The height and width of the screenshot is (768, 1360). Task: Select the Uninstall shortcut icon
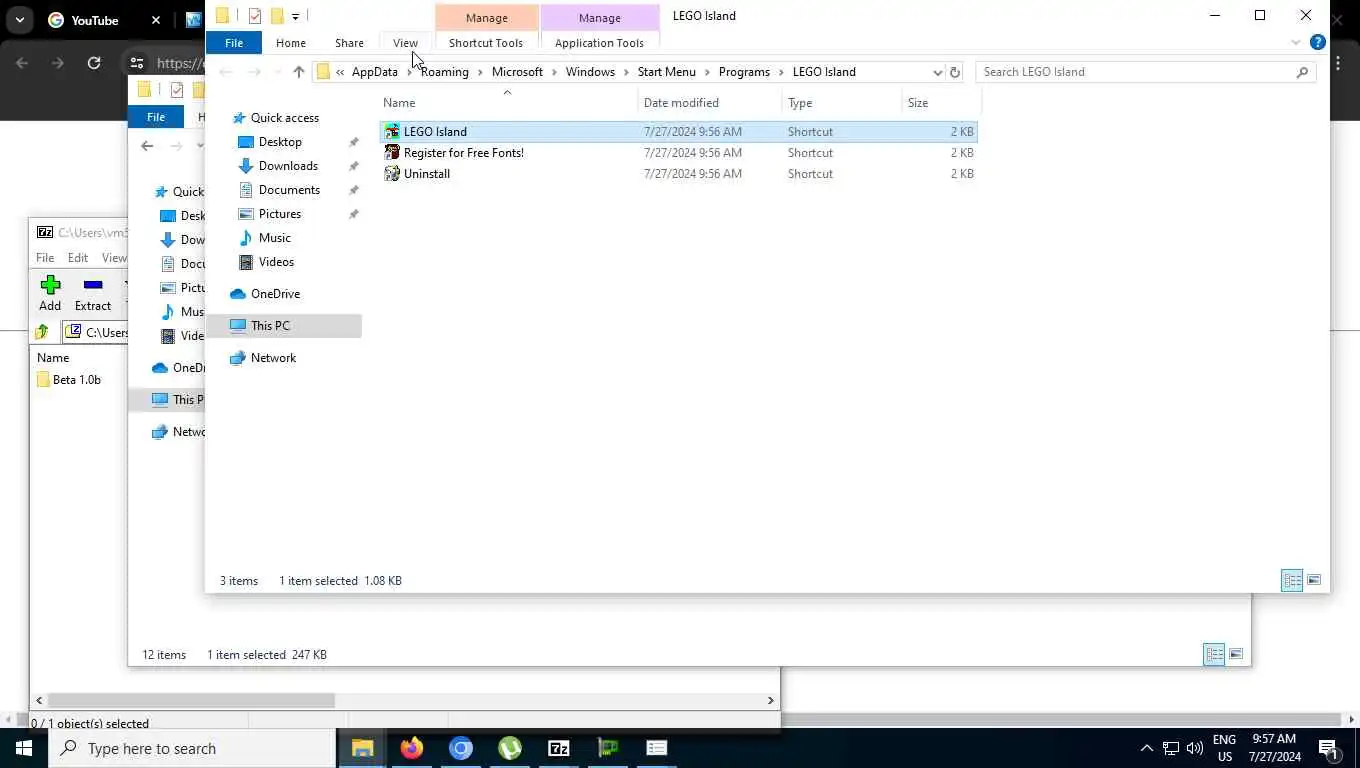pos(392,174)
